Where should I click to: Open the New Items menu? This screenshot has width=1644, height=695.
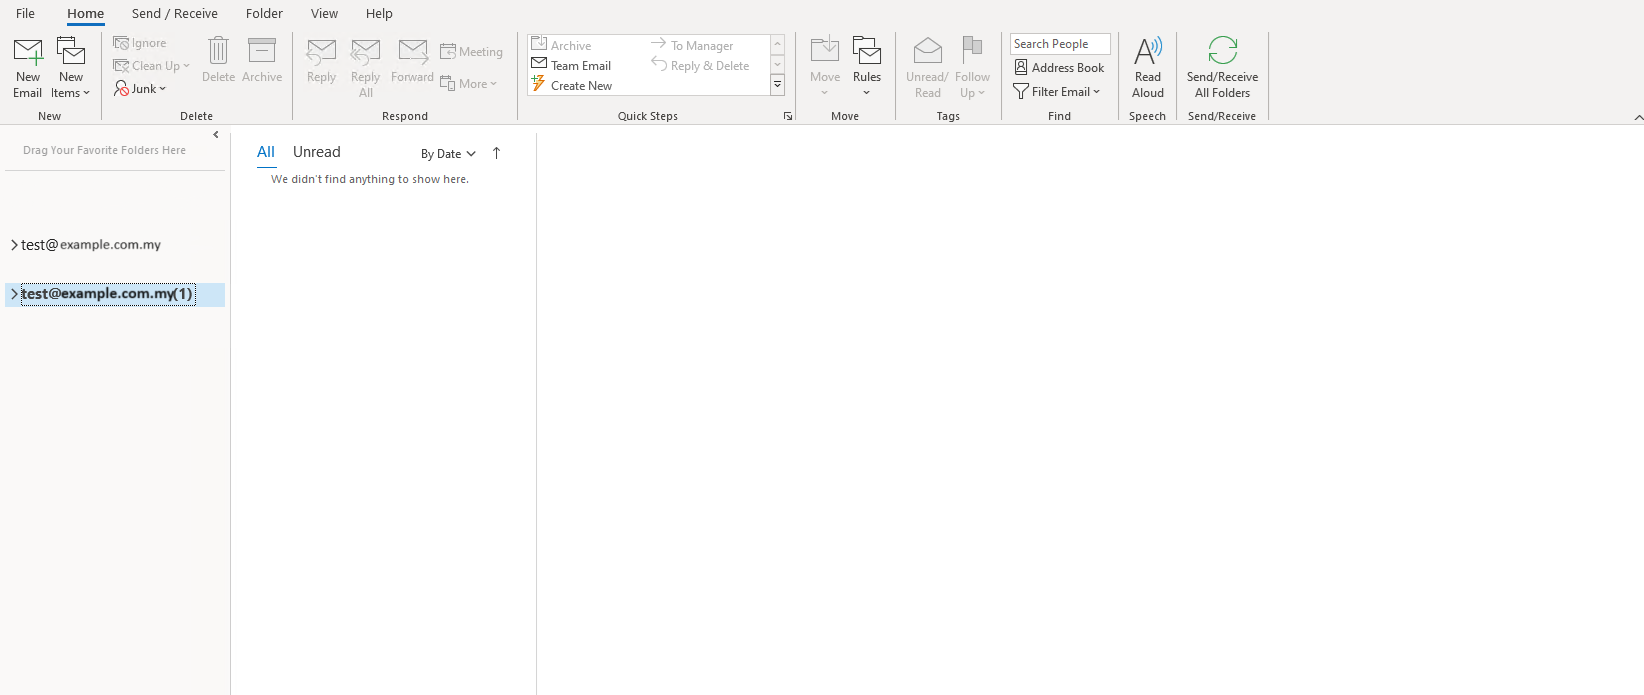pos(71,67)
